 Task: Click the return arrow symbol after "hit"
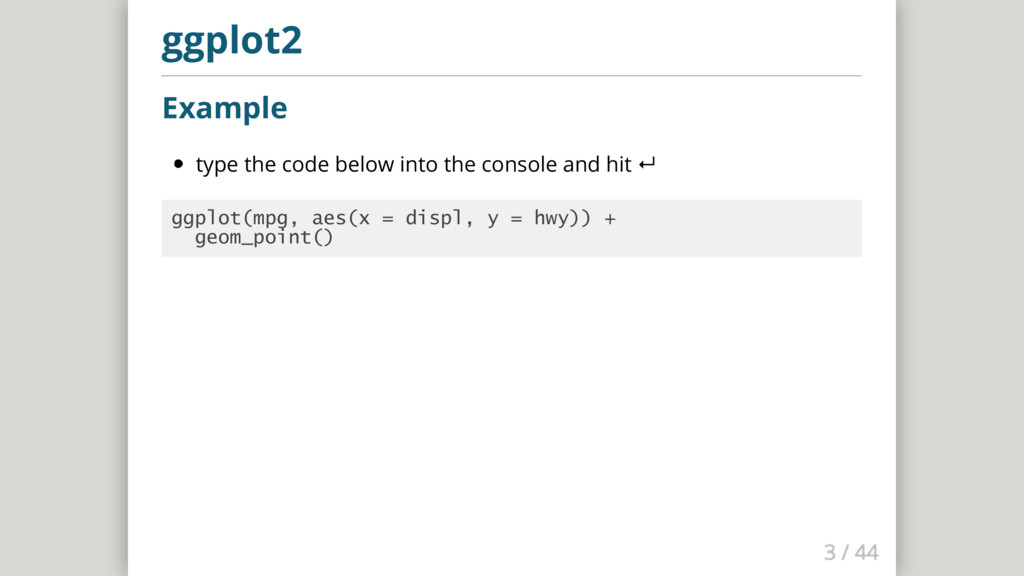pos(646,164)
